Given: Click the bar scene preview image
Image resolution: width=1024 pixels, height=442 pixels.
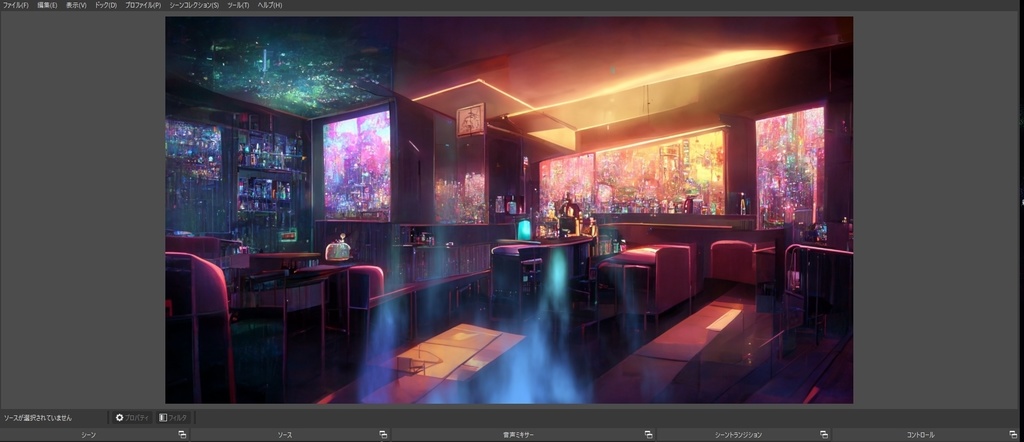Looking at the screenshot, I should point(509,210).
